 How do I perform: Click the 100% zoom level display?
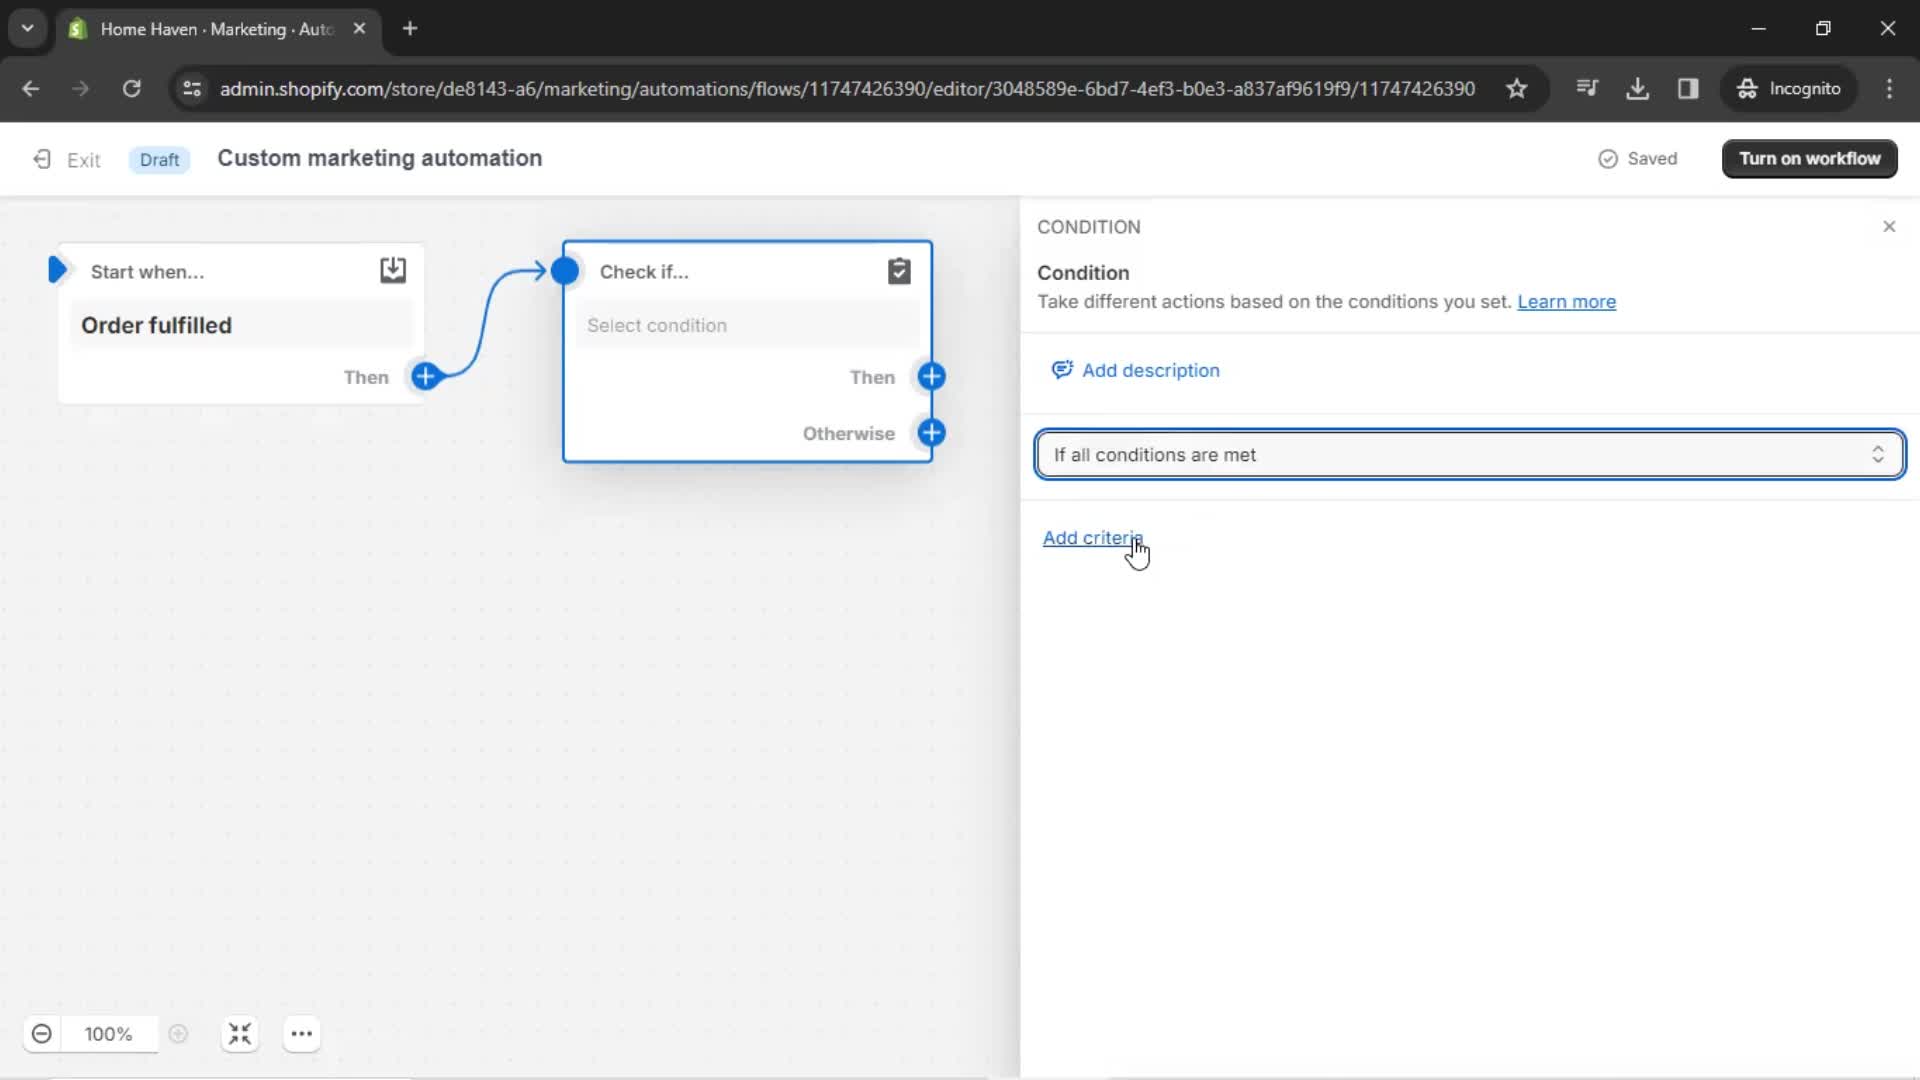[108, 1034]
